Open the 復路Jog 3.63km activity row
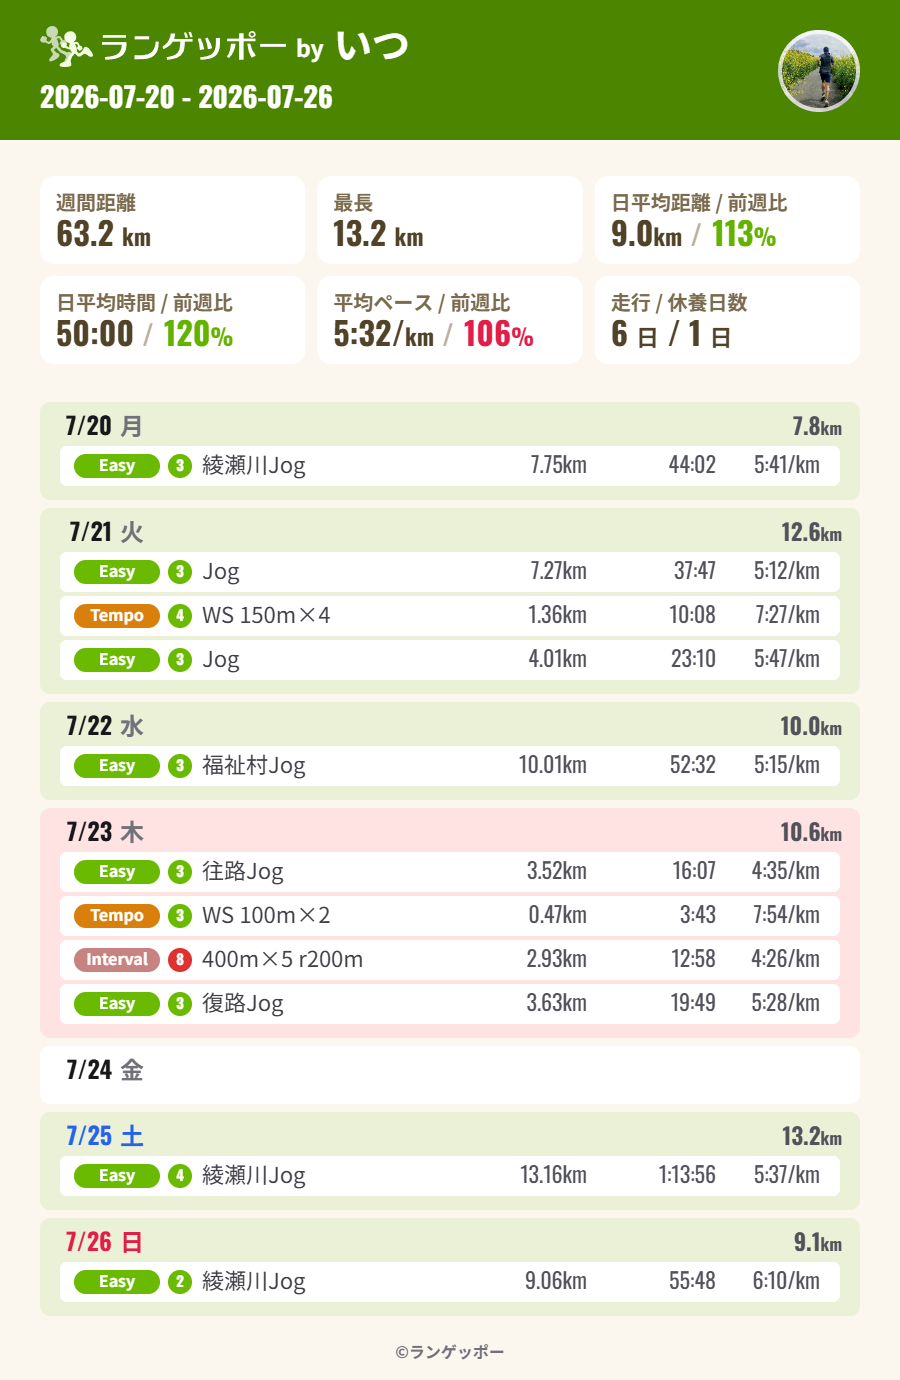The width and height of the screenshot is (900, 1380). [x=450, y=1004]
